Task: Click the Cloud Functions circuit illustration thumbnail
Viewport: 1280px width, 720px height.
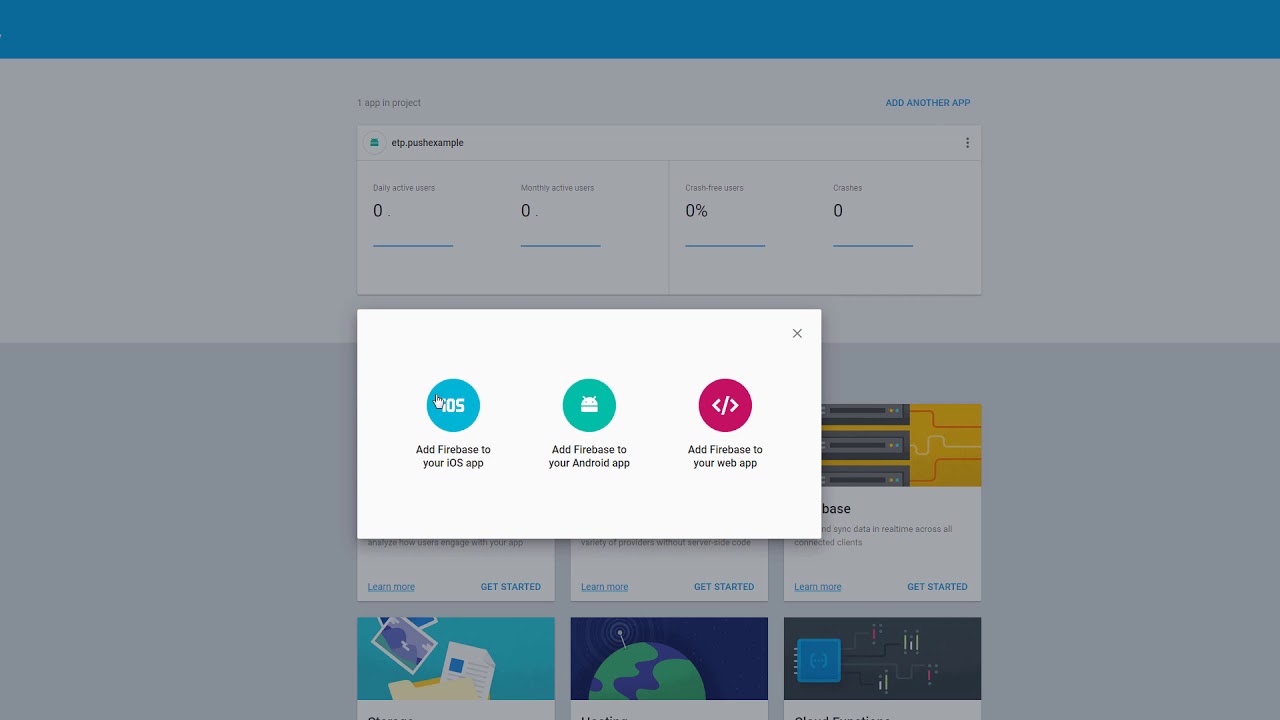Action: tap(883, 658)
